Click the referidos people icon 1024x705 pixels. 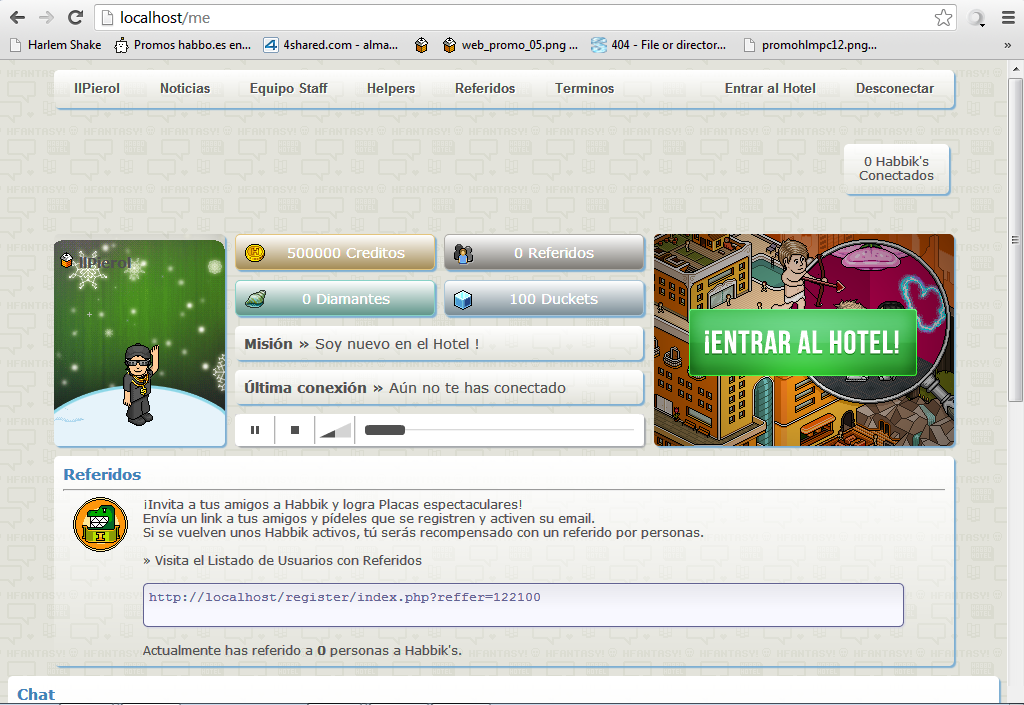click(x=464, y=253)
